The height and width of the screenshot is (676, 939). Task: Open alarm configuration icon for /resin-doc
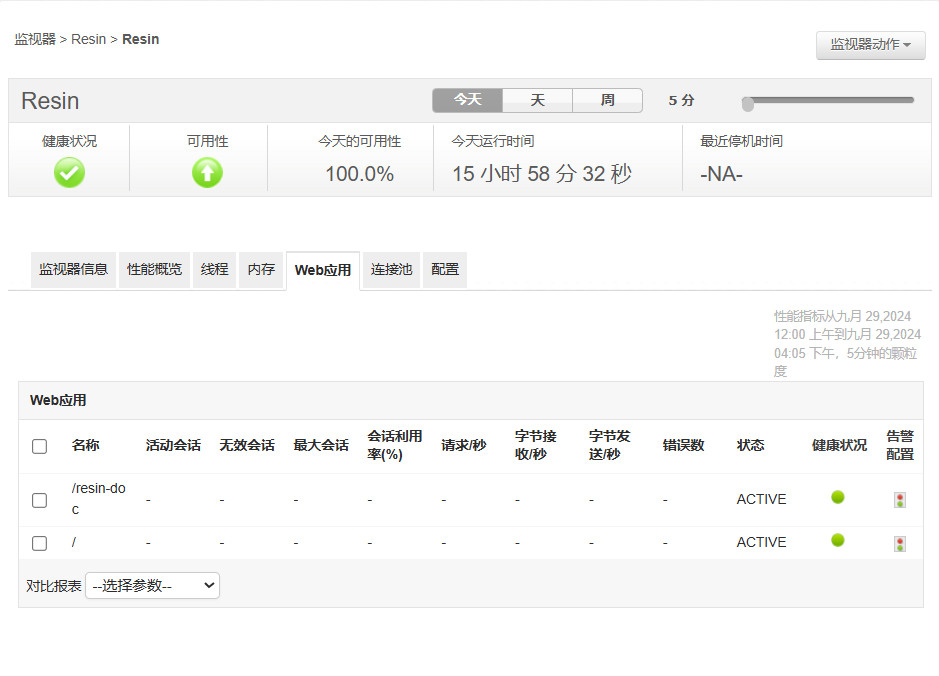(x=900, y=500)
